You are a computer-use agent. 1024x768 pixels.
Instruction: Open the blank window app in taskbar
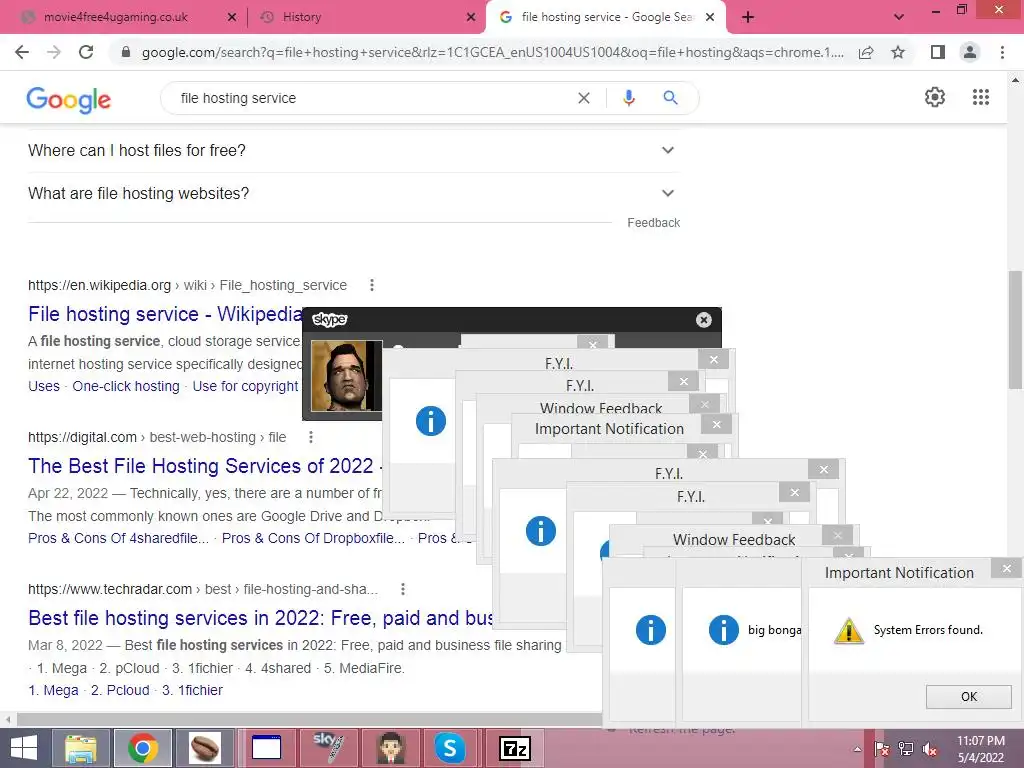pos(266,748)
